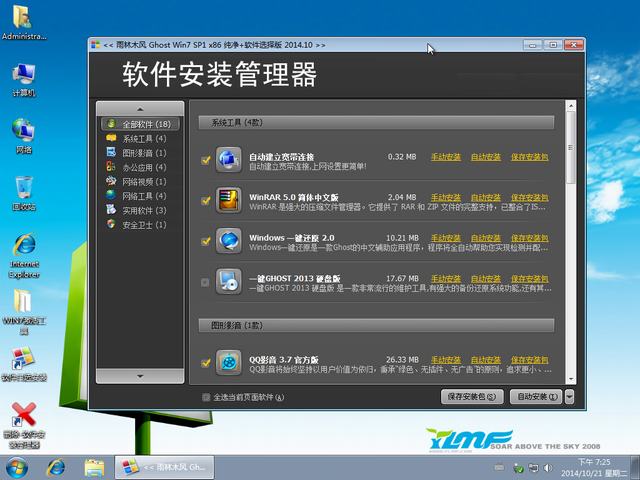
Task: Click the Windows一键还原 2.0 icon
Action: coord(229,240)
